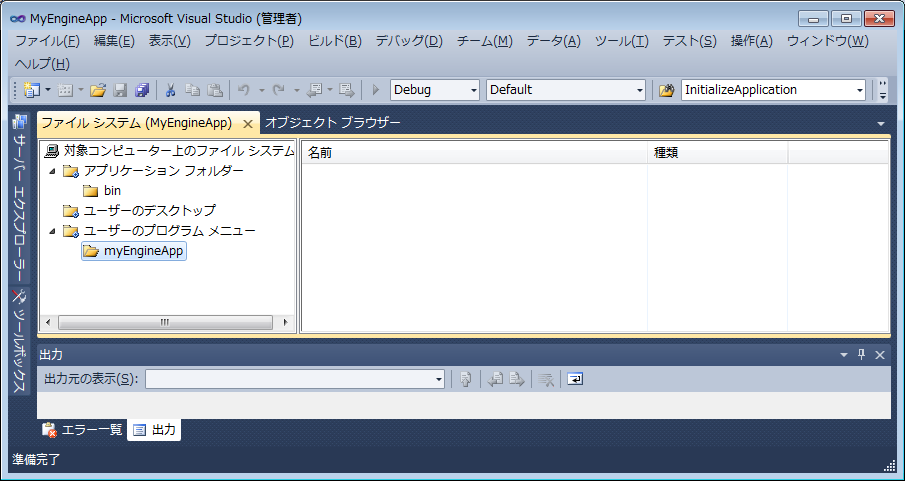Click the New Project toolbar icon
The height and width of the screenshot is (481, 905).
coord(31,90)
